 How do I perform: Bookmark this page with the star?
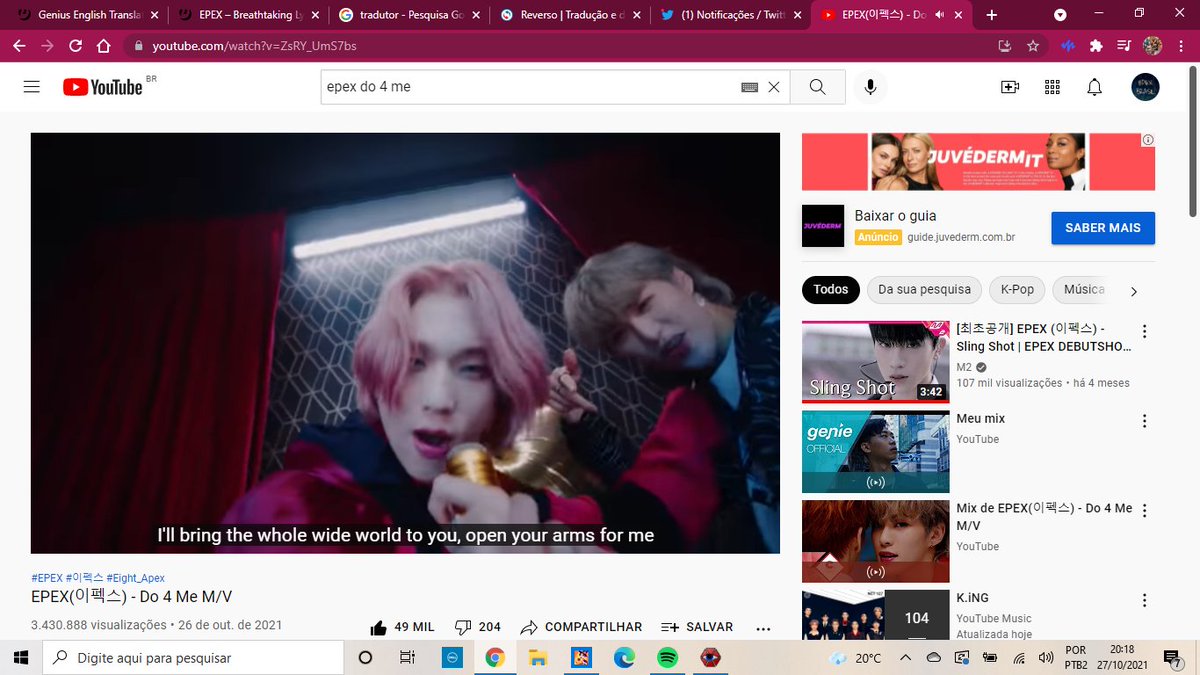1033,46
